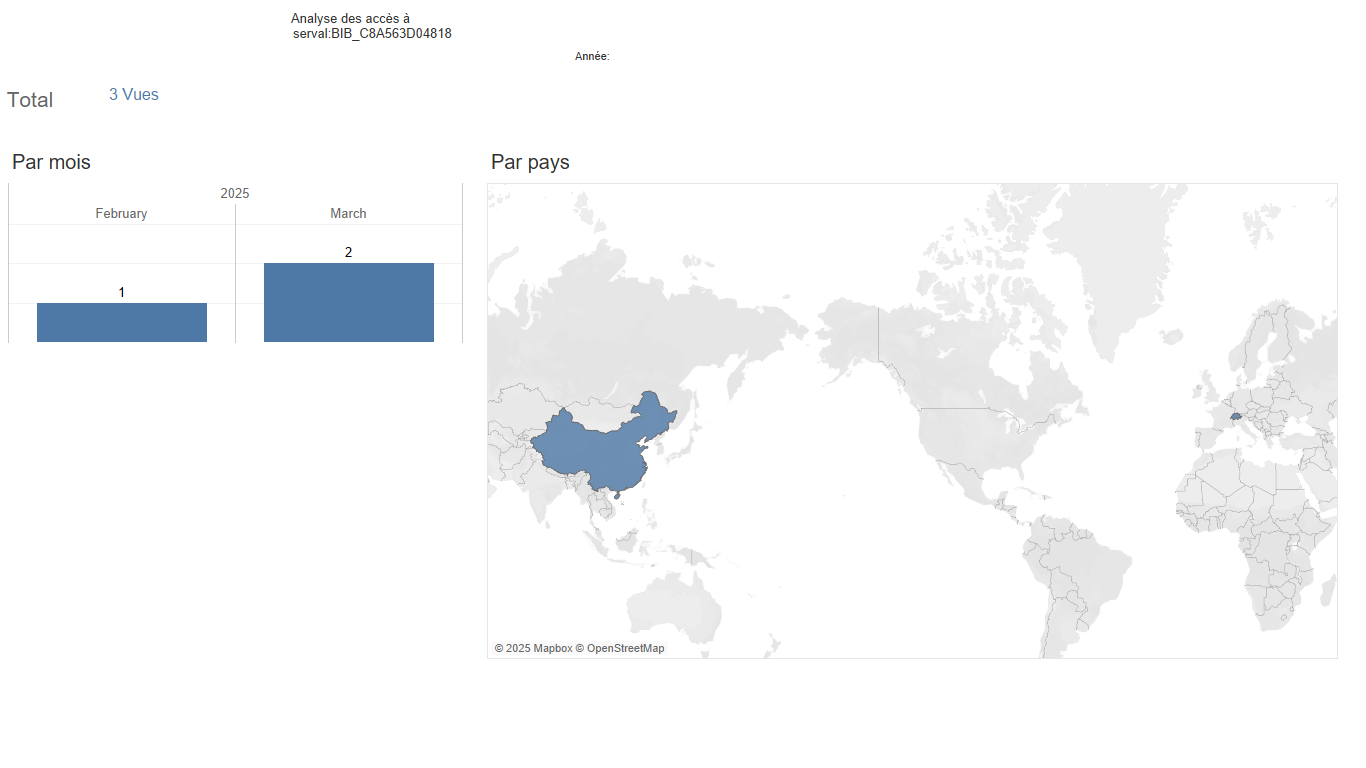Click the 'Année:' filter label
Image resolution: width=1366 pixels, height=768 pixels.
click(x=592, y=57)
